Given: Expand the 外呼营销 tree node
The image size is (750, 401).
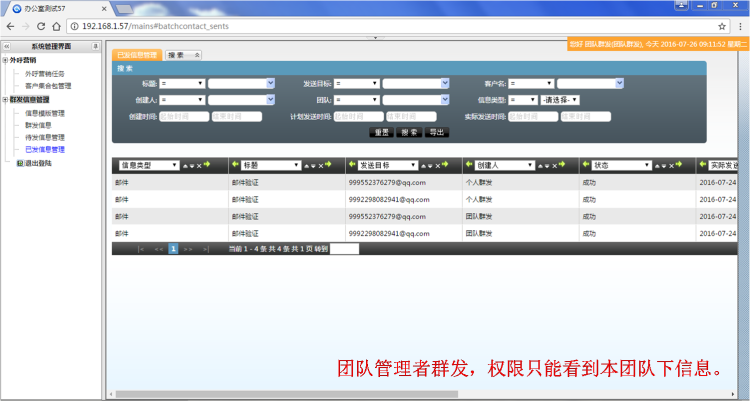Looking at the screenshot, I should click(4, 60).
